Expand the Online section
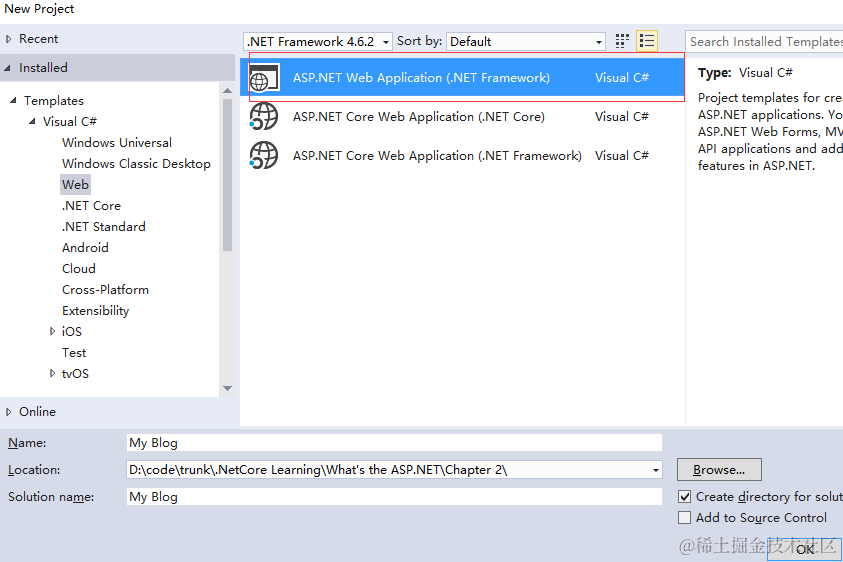This screenshot has height=562, width=843. click(8, 412)
